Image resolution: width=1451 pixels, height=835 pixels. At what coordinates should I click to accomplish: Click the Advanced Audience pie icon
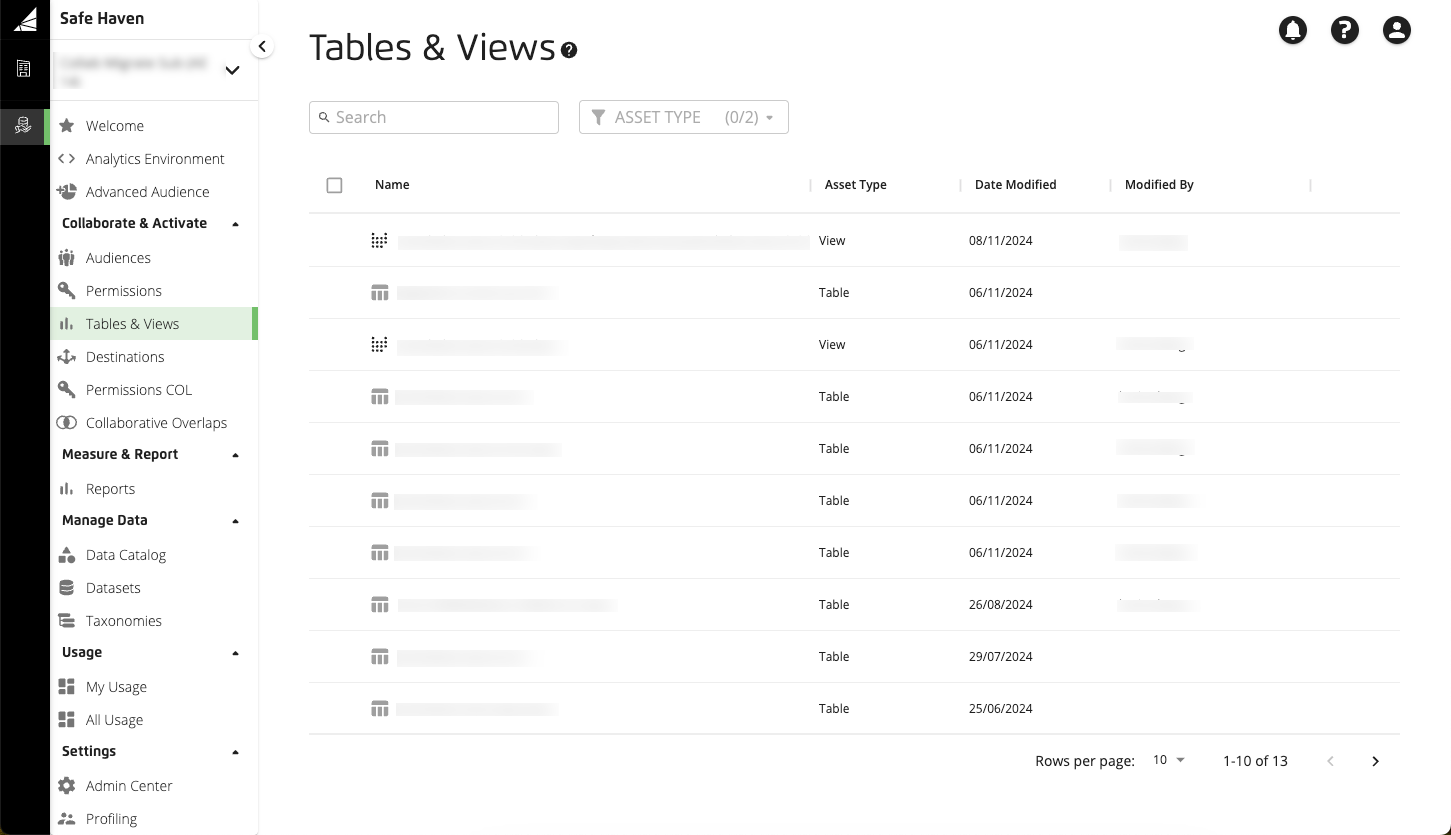pyautogui.click(x=67, y=192)
